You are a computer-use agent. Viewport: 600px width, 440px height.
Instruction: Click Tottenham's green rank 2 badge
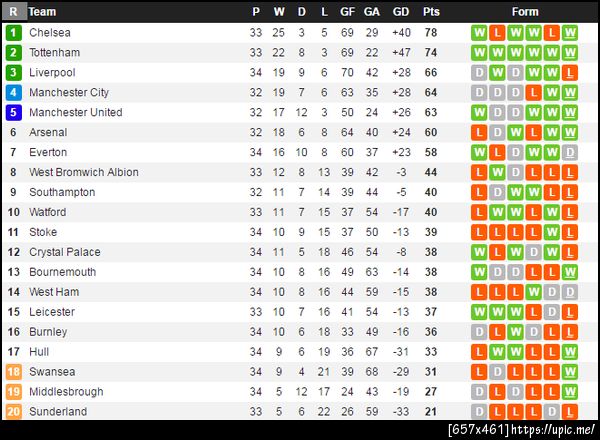(x=13, y=52)
